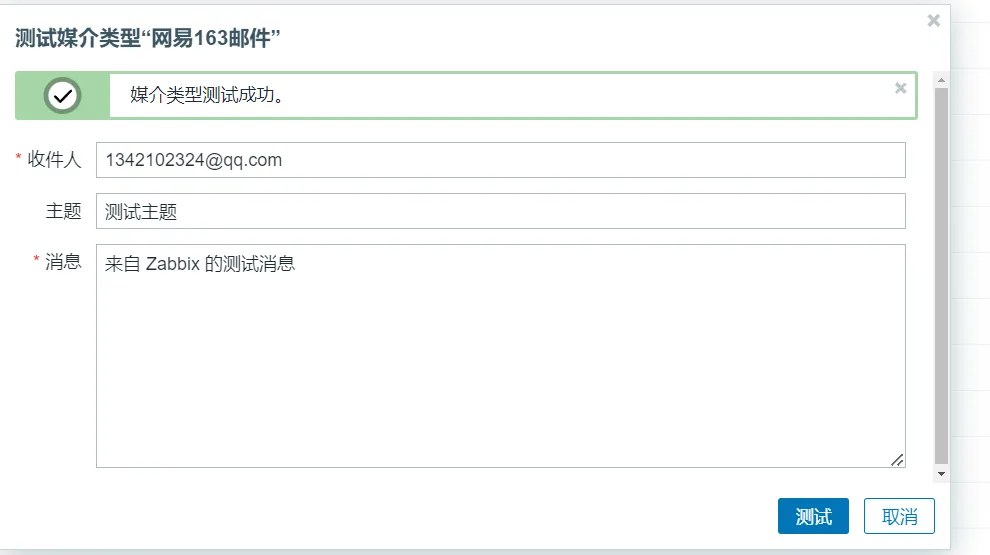Focus the 主题 subject input field
The image size is (990, 555).
tap(500, 211)
